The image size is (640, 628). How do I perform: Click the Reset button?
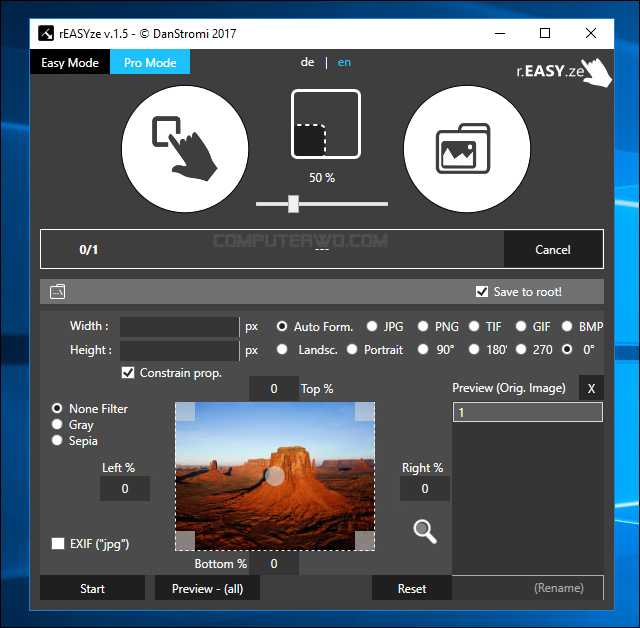(x=412, y=588)
